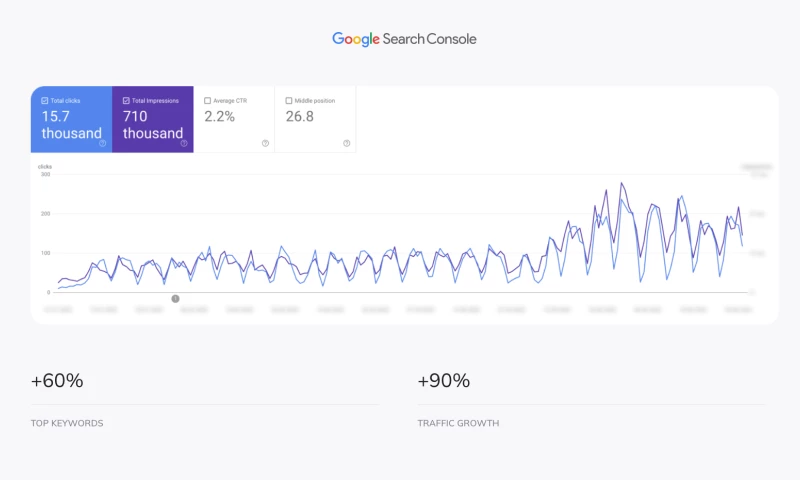This screenshot has height=480, width=800.
Task: Click the help icon on Total clicks card
Action: pos(102,143)
